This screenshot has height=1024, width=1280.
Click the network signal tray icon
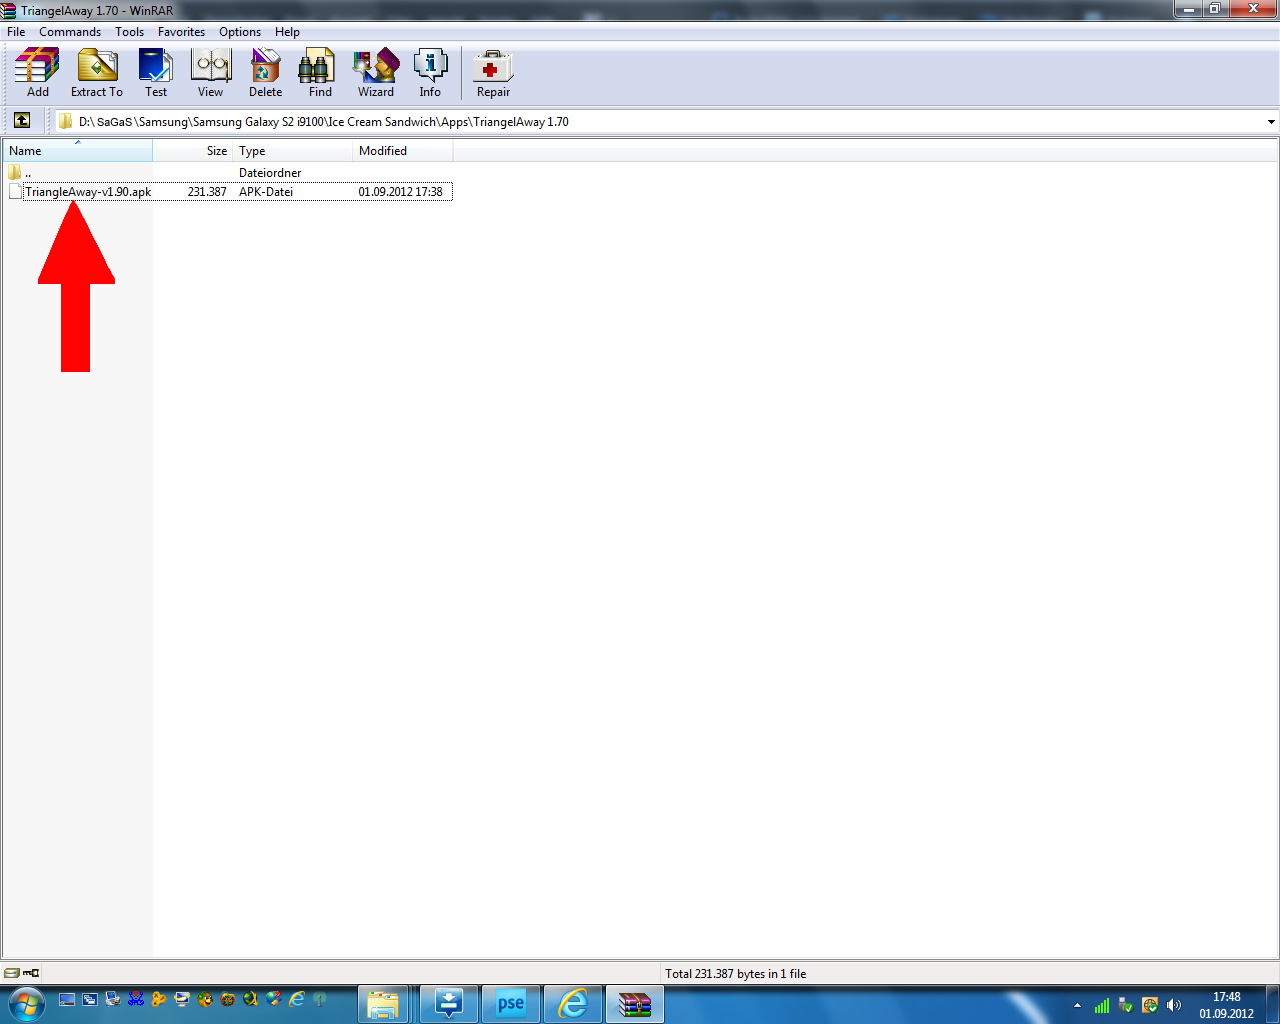click(x=1102, y=1005)
